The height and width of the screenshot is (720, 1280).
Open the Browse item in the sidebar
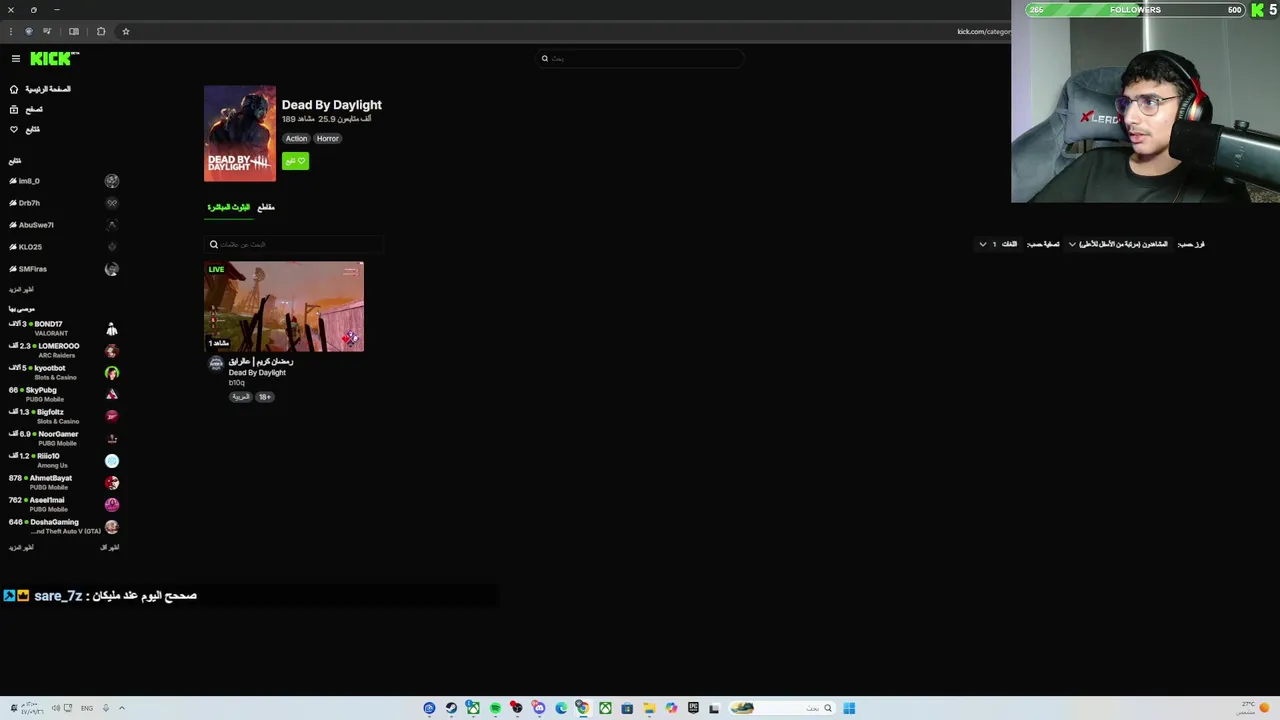click(x=27, y=109)
